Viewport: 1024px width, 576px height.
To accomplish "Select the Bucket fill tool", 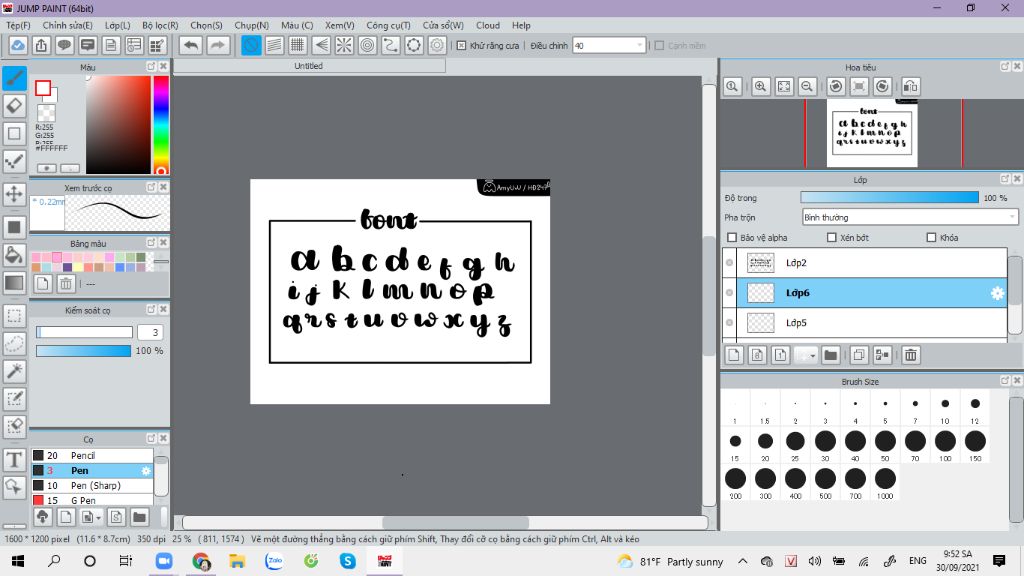I will point(15,255).
